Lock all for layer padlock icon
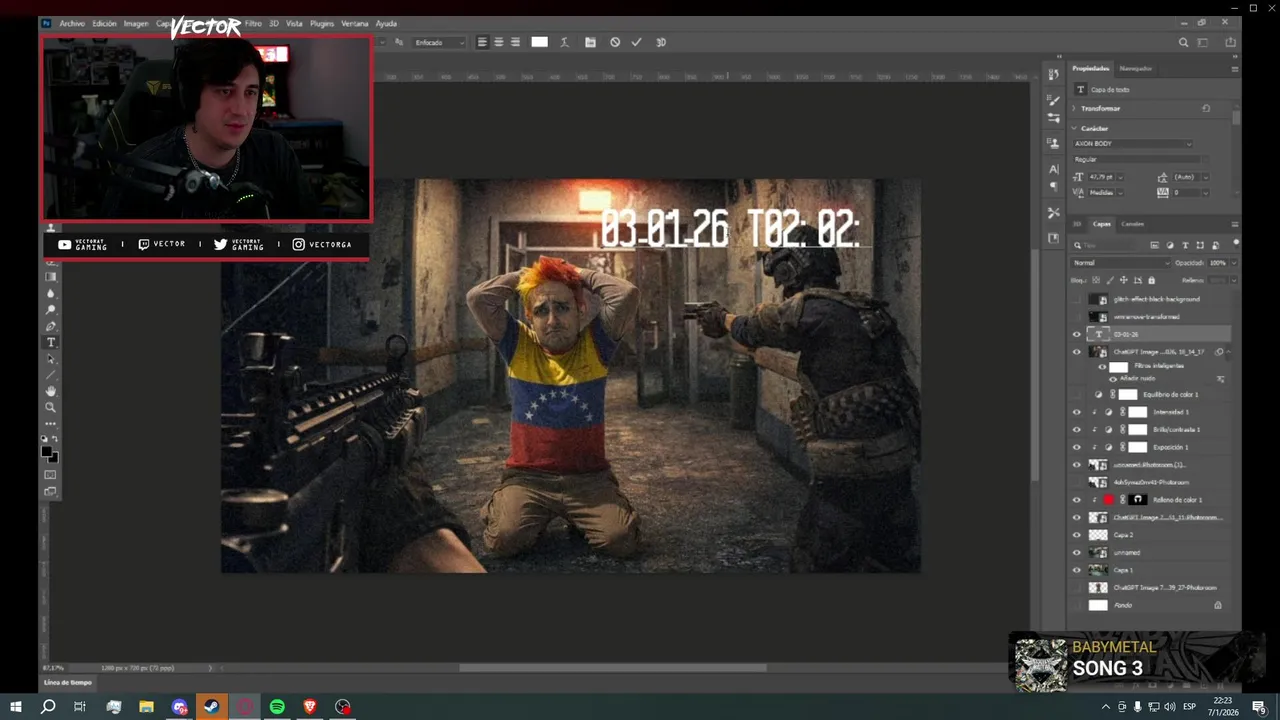The image size is (1280, 720). click(1151, 280)
